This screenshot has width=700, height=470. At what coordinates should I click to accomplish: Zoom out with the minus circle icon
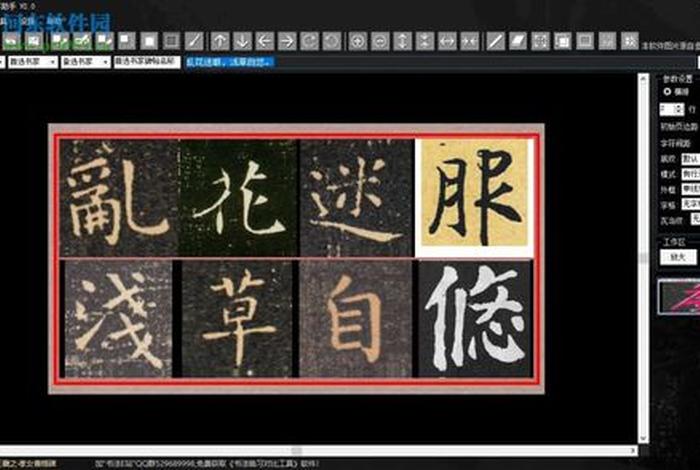[380, 42]
